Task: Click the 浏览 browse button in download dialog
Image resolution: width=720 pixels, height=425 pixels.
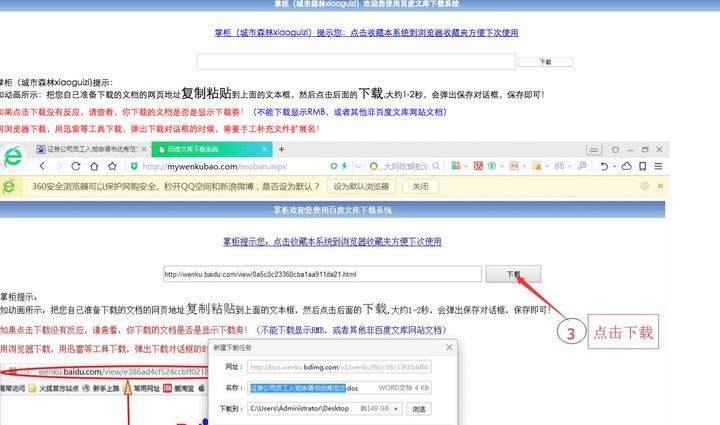Action: [x=419, y=409]
